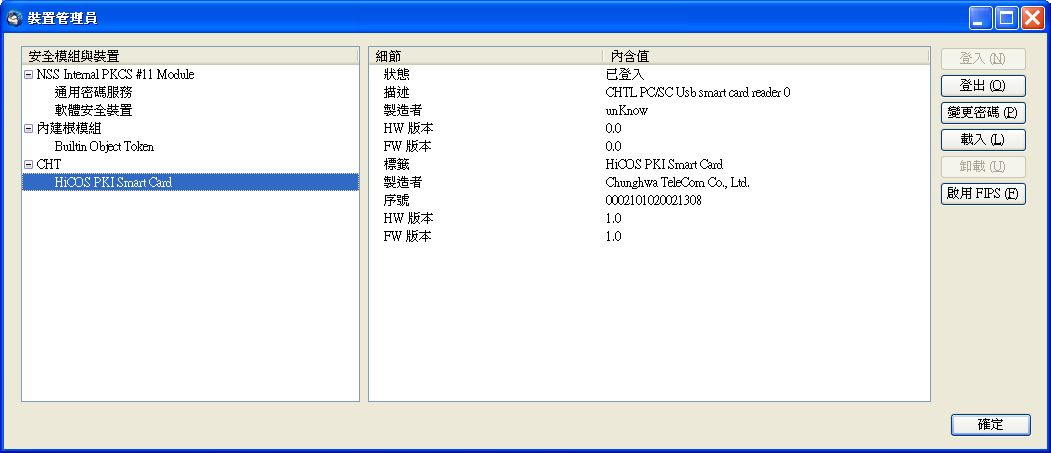Click the Chunghwa TeleCom Co., Ltd. value

[x=678, y=182]
